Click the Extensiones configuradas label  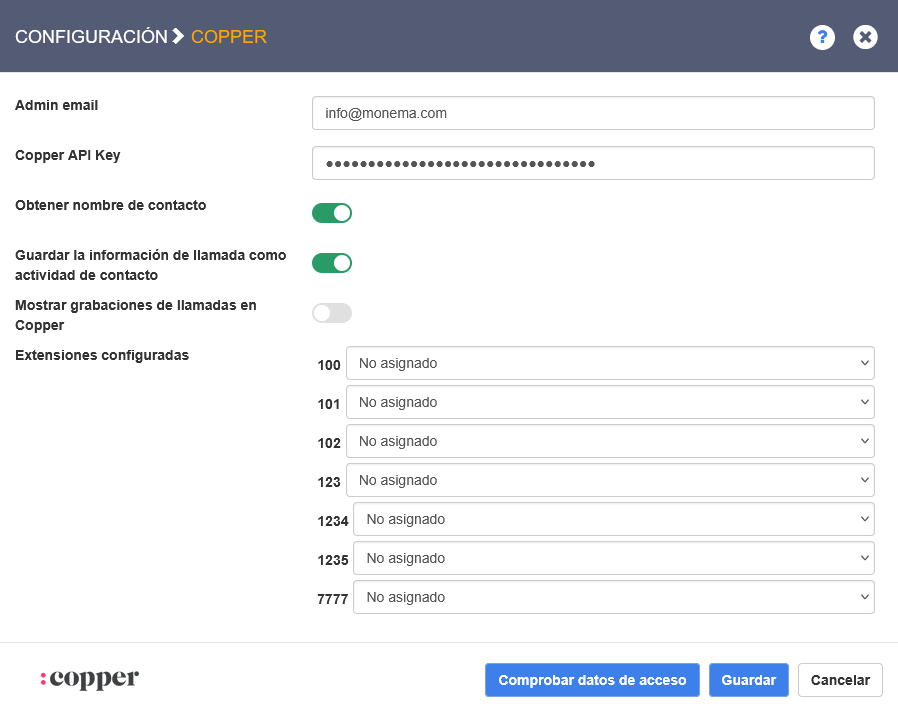click(x=102, y=355)
